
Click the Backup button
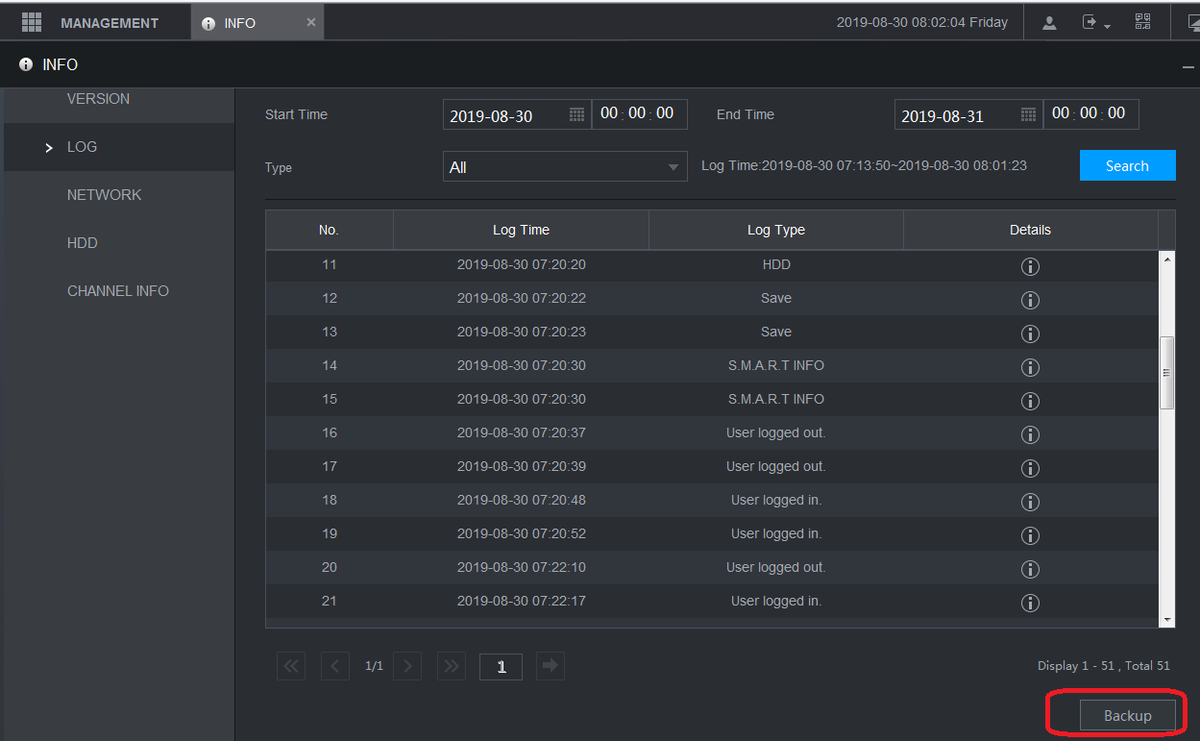(1127, 716)
